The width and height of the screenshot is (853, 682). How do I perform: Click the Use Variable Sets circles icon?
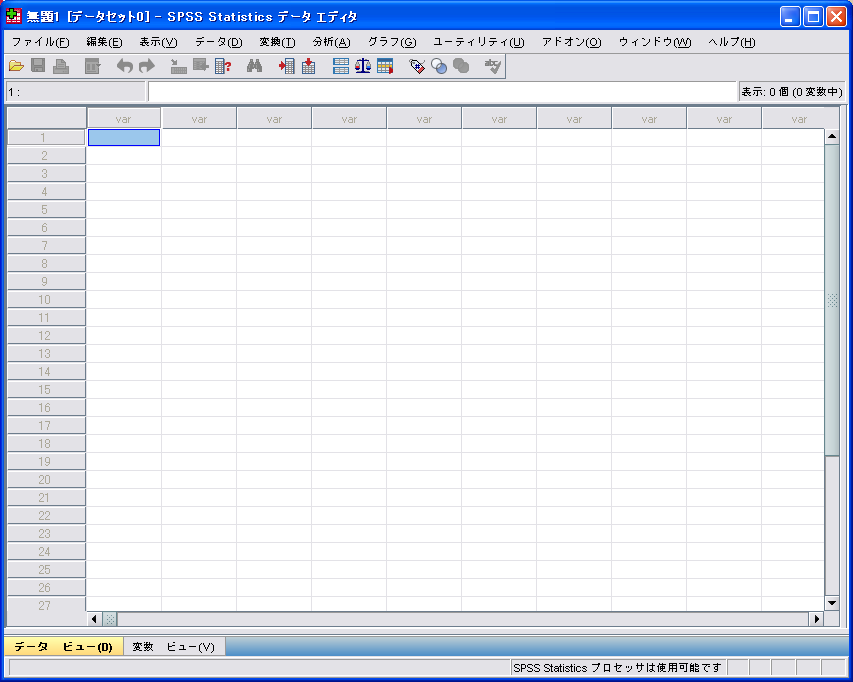pyautogui.click(x=439, y=66)
